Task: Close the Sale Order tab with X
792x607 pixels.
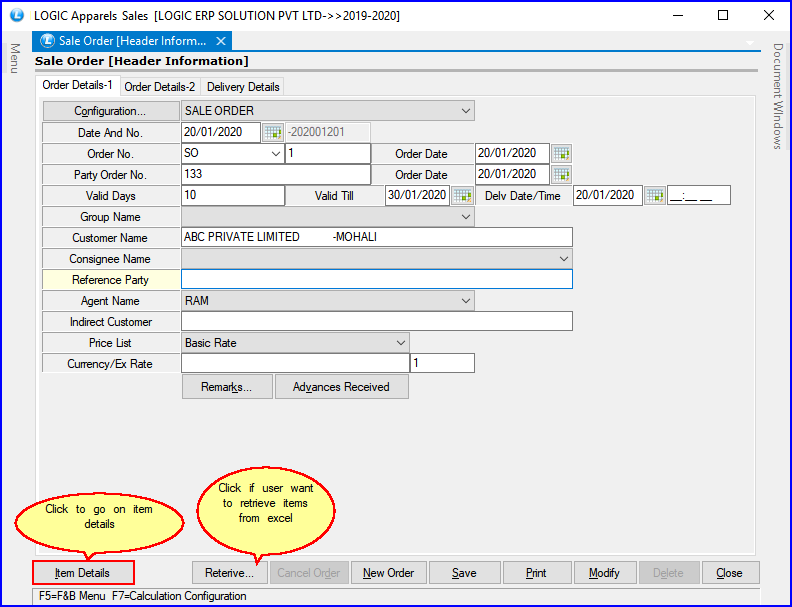Action: (x=221, y=41)
